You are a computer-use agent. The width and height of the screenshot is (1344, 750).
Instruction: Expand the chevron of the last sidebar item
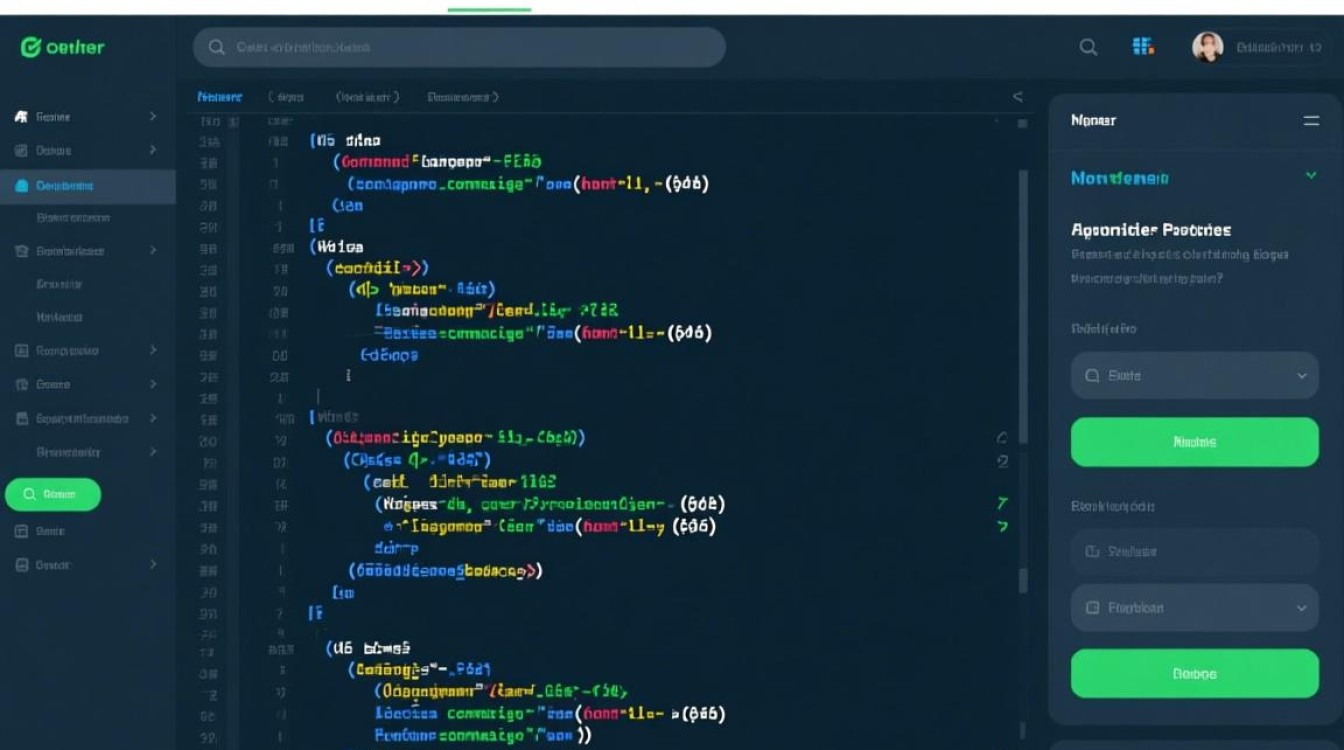tap(153, 565)
